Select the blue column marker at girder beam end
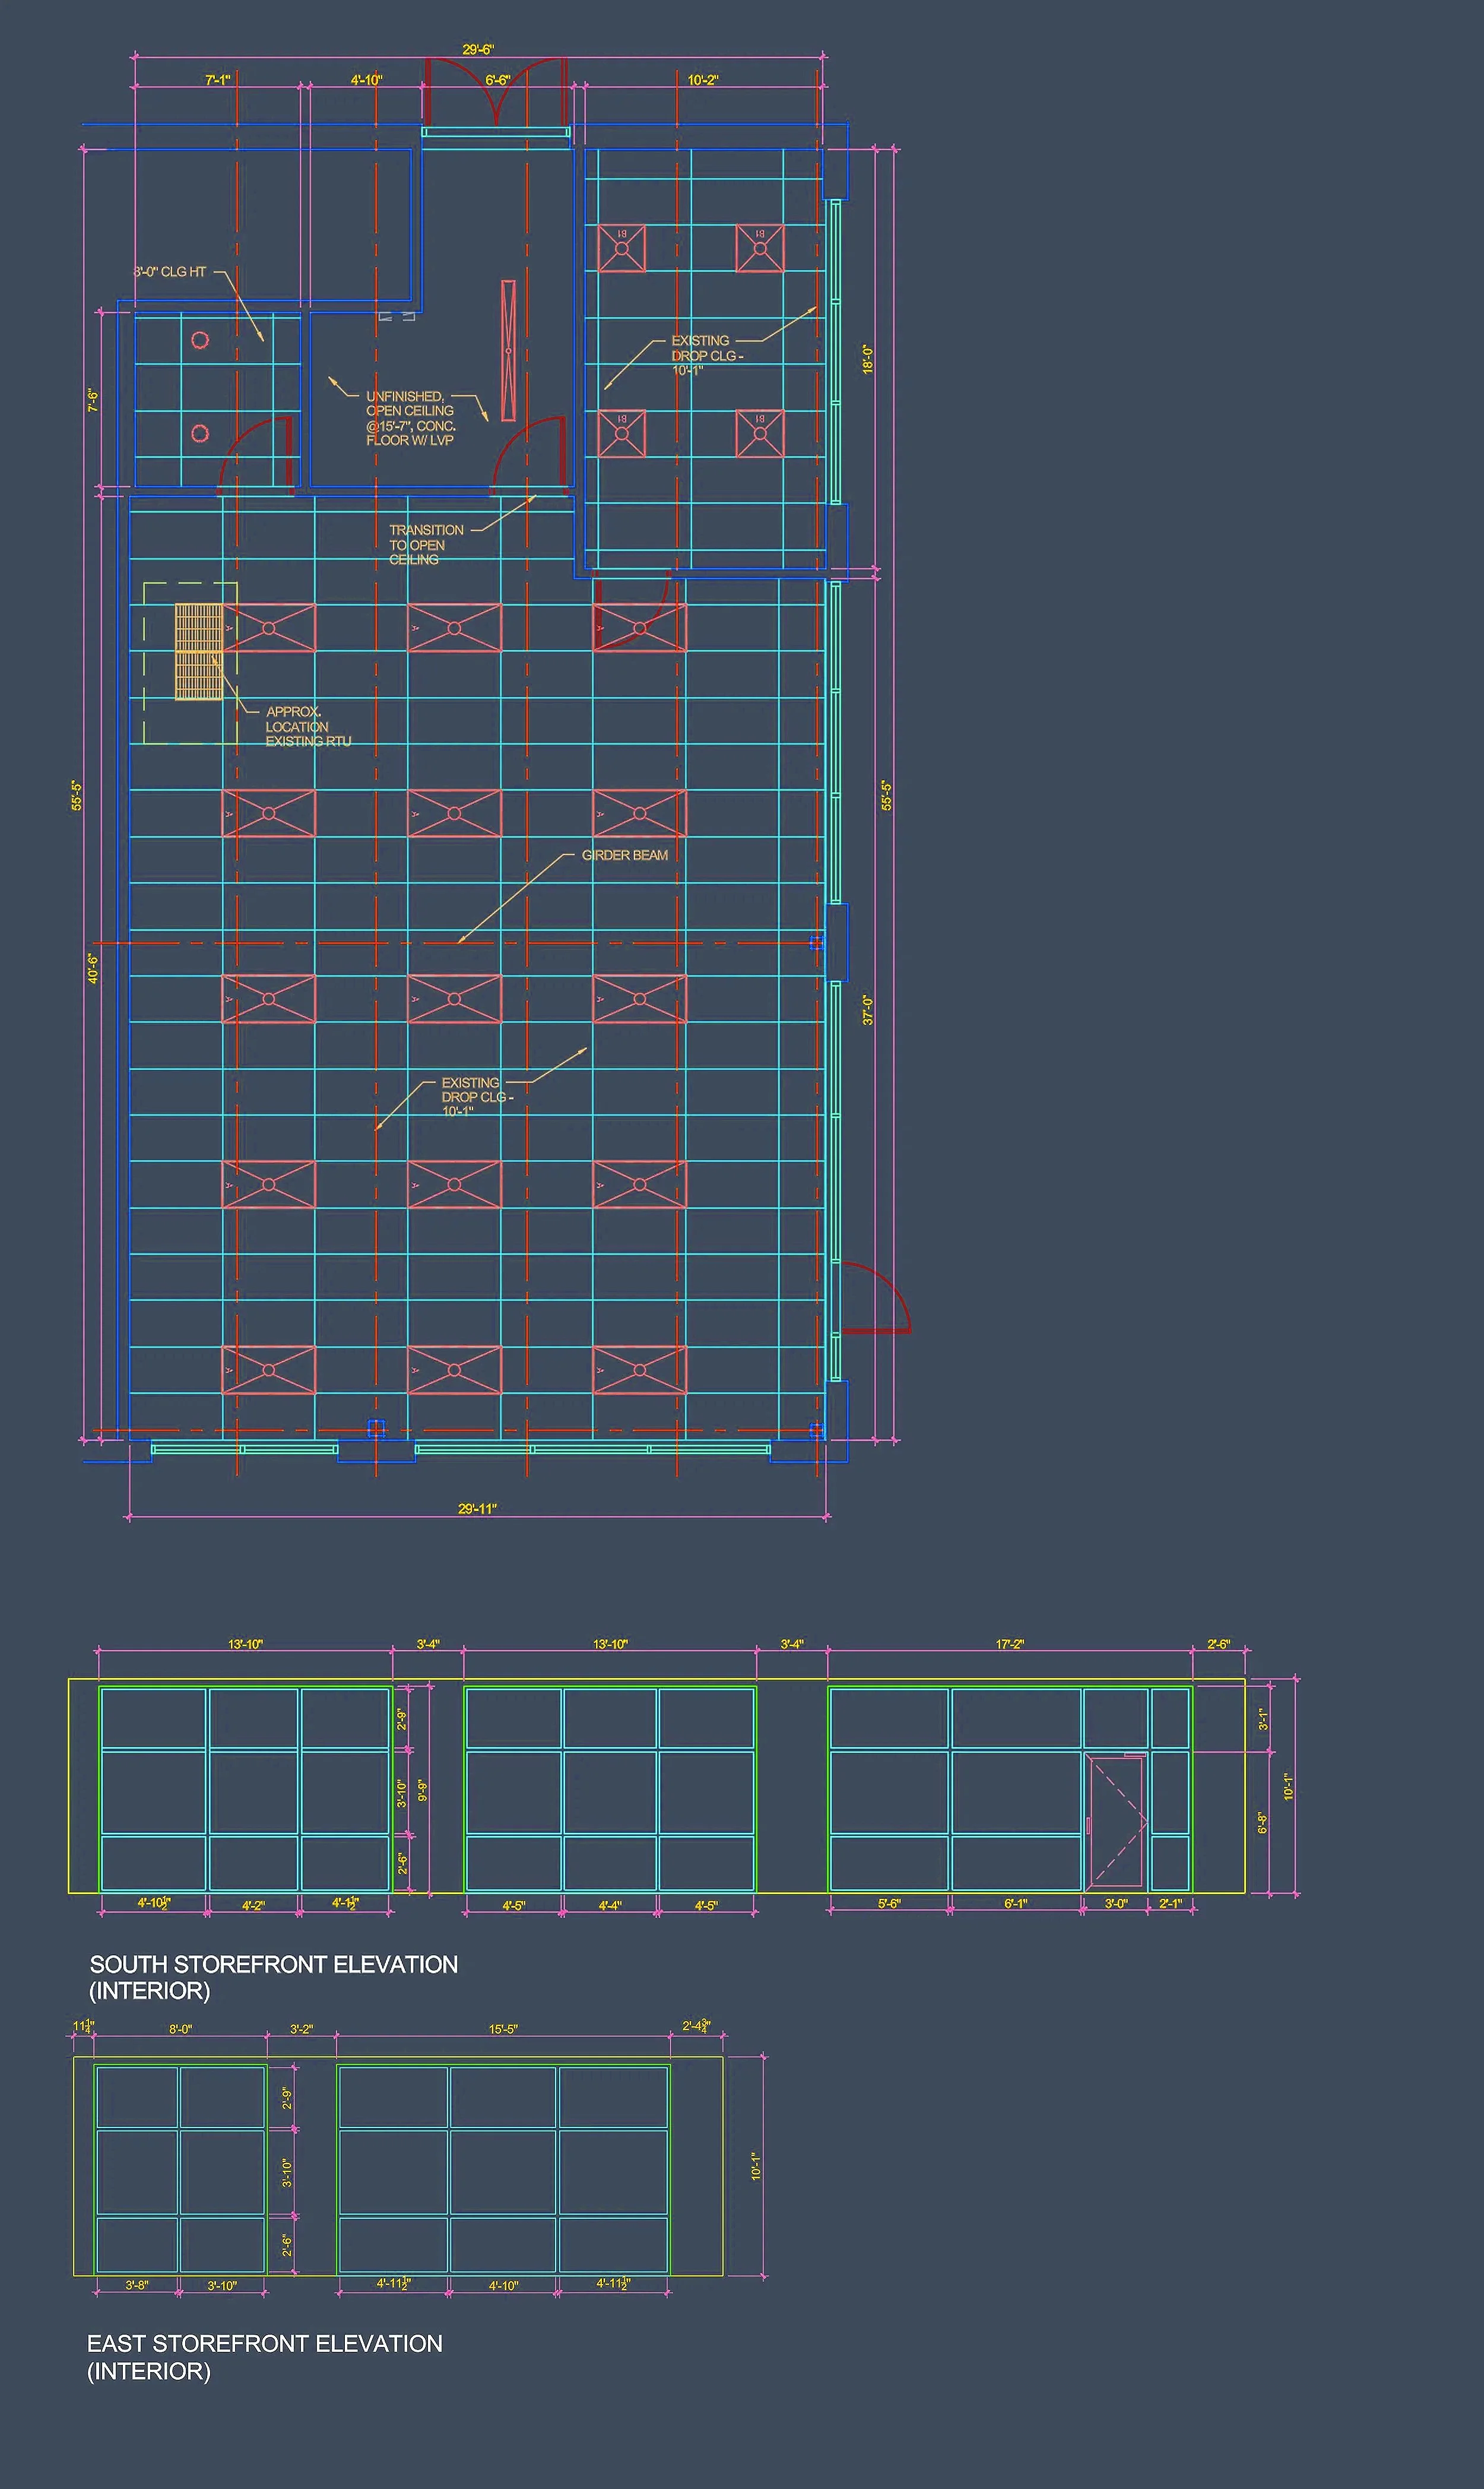Screen dimensions: 1484x2489 (816, 943)
